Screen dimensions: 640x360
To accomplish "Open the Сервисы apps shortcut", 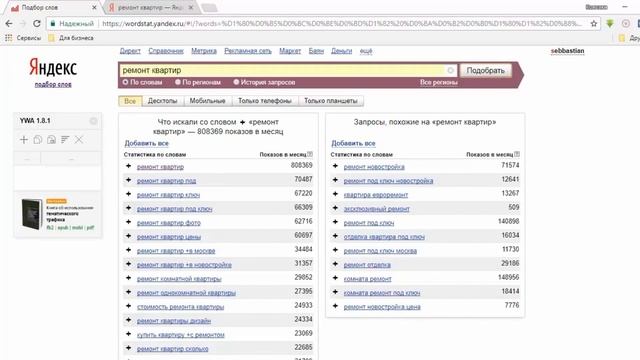I will coord(23,38).
